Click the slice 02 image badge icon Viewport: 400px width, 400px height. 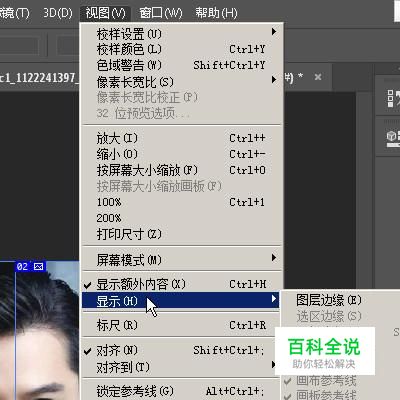(39, 266)
